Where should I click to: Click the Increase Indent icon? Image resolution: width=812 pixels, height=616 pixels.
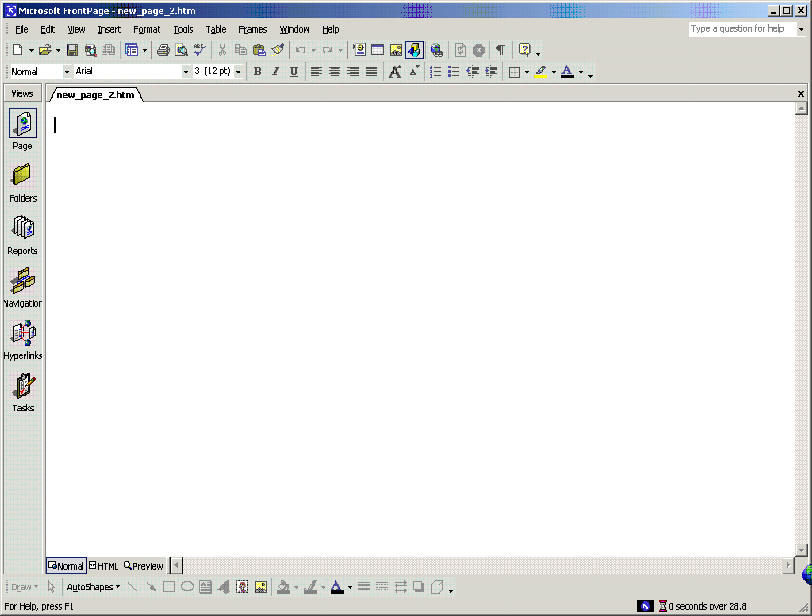coord(491,71)
